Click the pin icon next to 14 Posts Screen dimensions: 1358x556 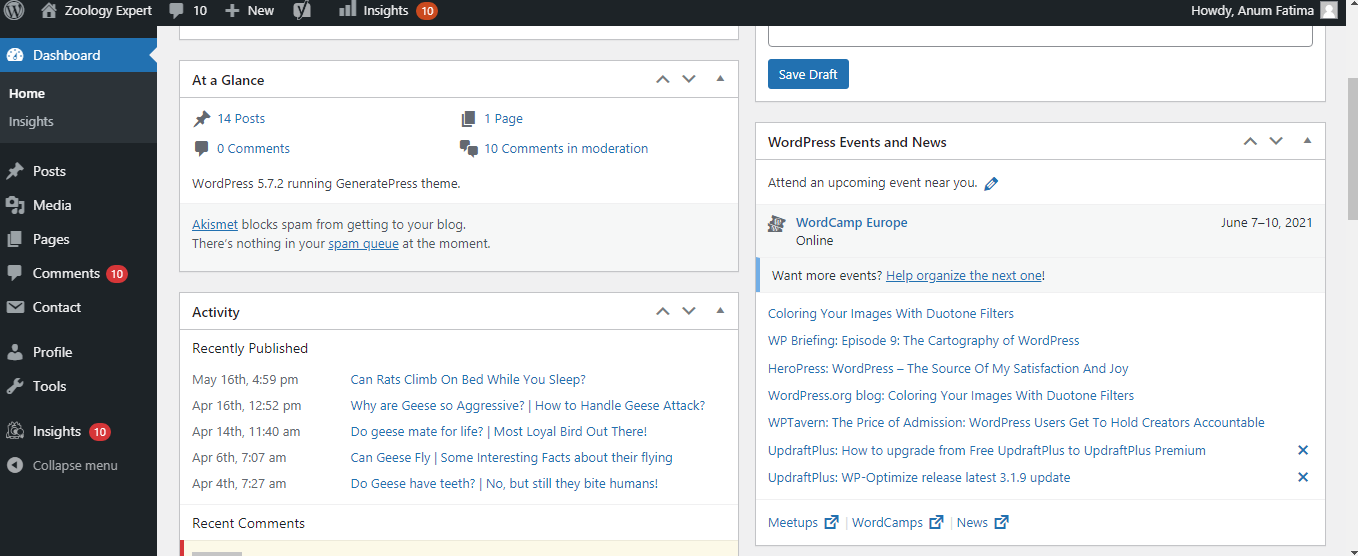(x=202, y=119)
